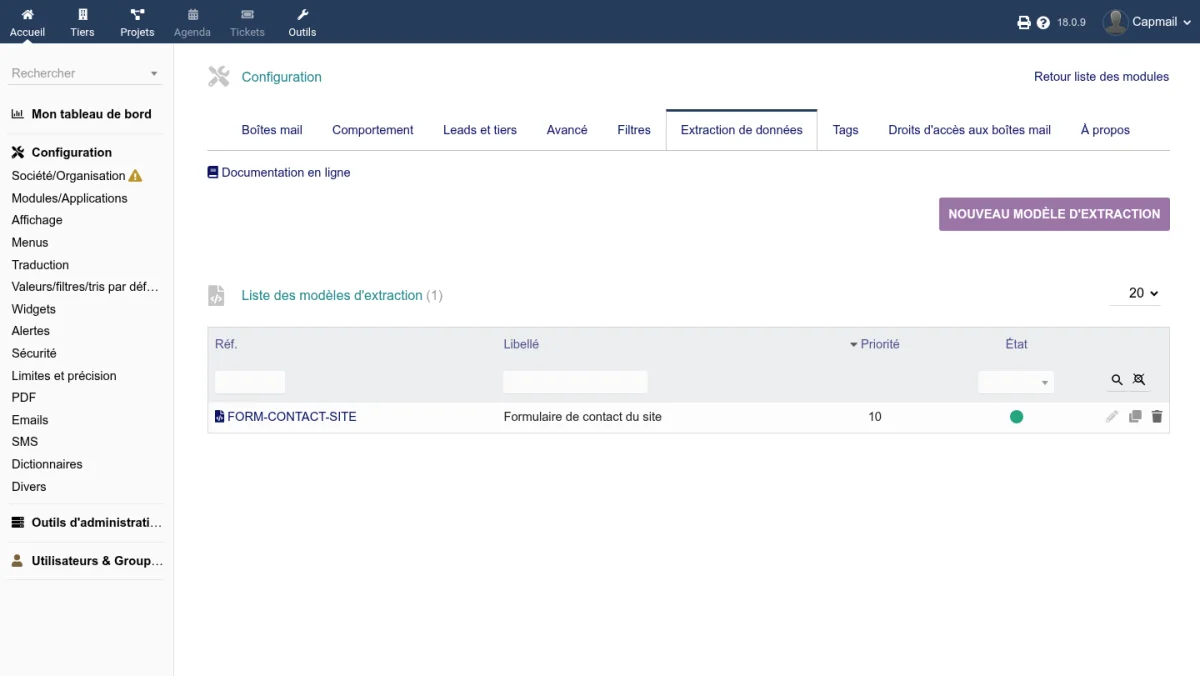Click the version number 18.0.9
The height and width of the screenshot is (676, 1200).
(1071, 22)
